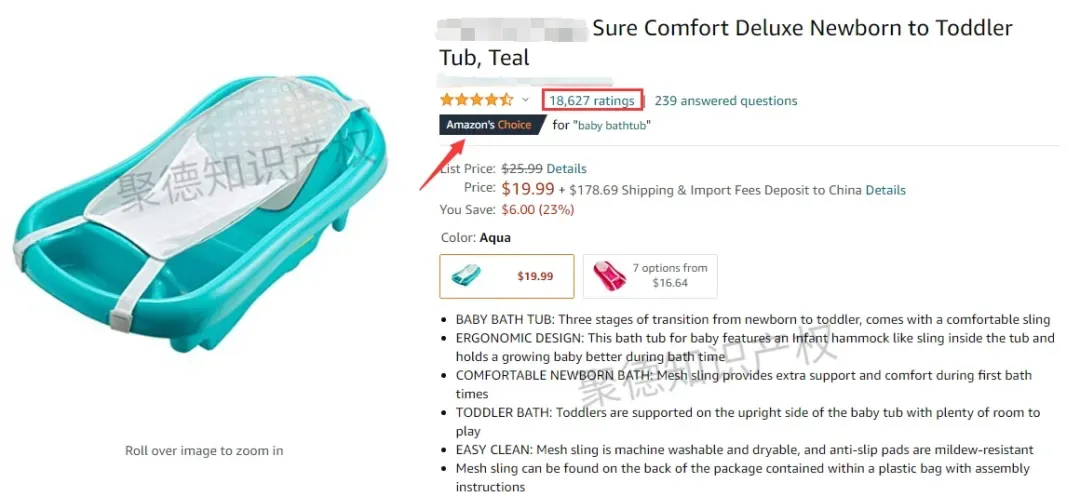This screenshot has height=496, width=1080.
Task: Click the "Color: Aqua" label
Action: coord(476,237)
